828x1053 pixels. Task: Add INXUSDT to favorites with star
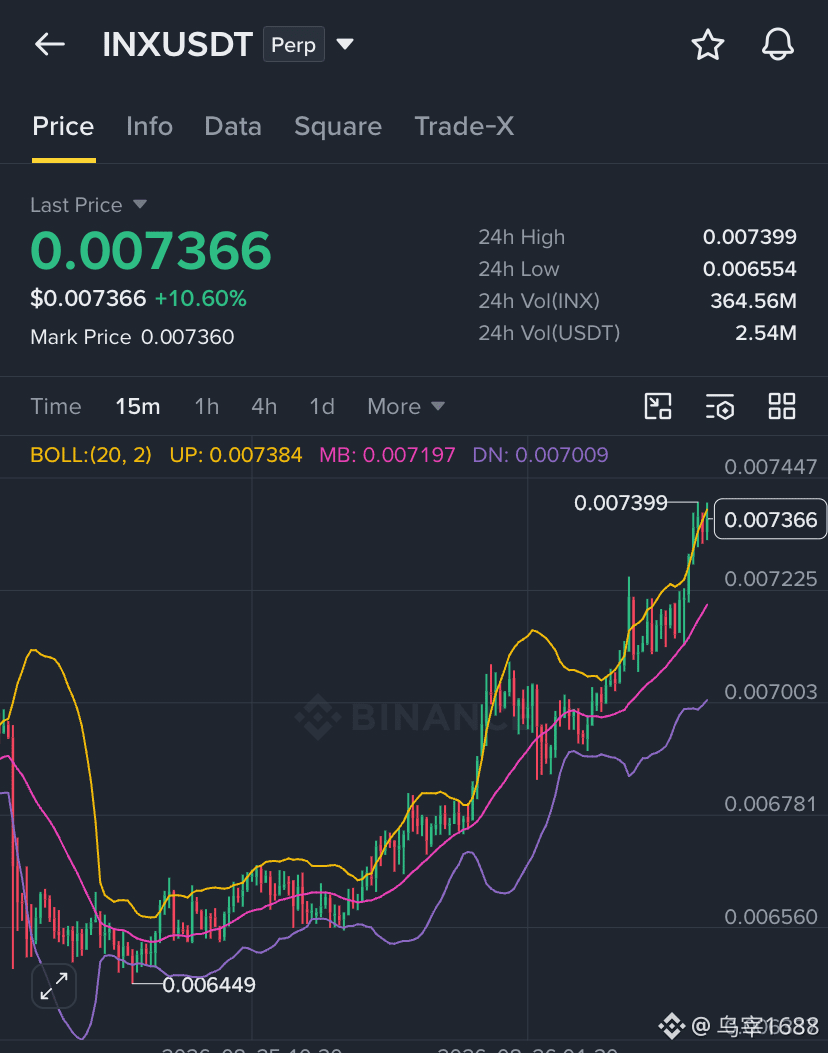[x=708, y=45]
